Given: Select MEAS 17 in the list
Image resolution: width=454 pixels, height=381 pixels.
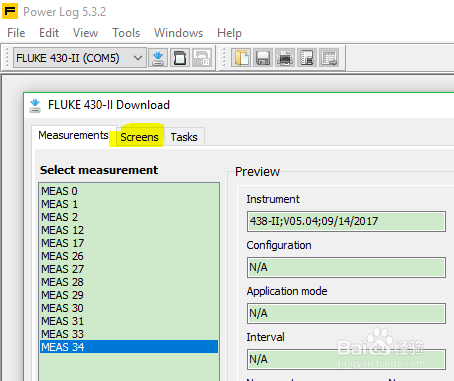Looking at the screenshot, I should click(x=129, y=243).
